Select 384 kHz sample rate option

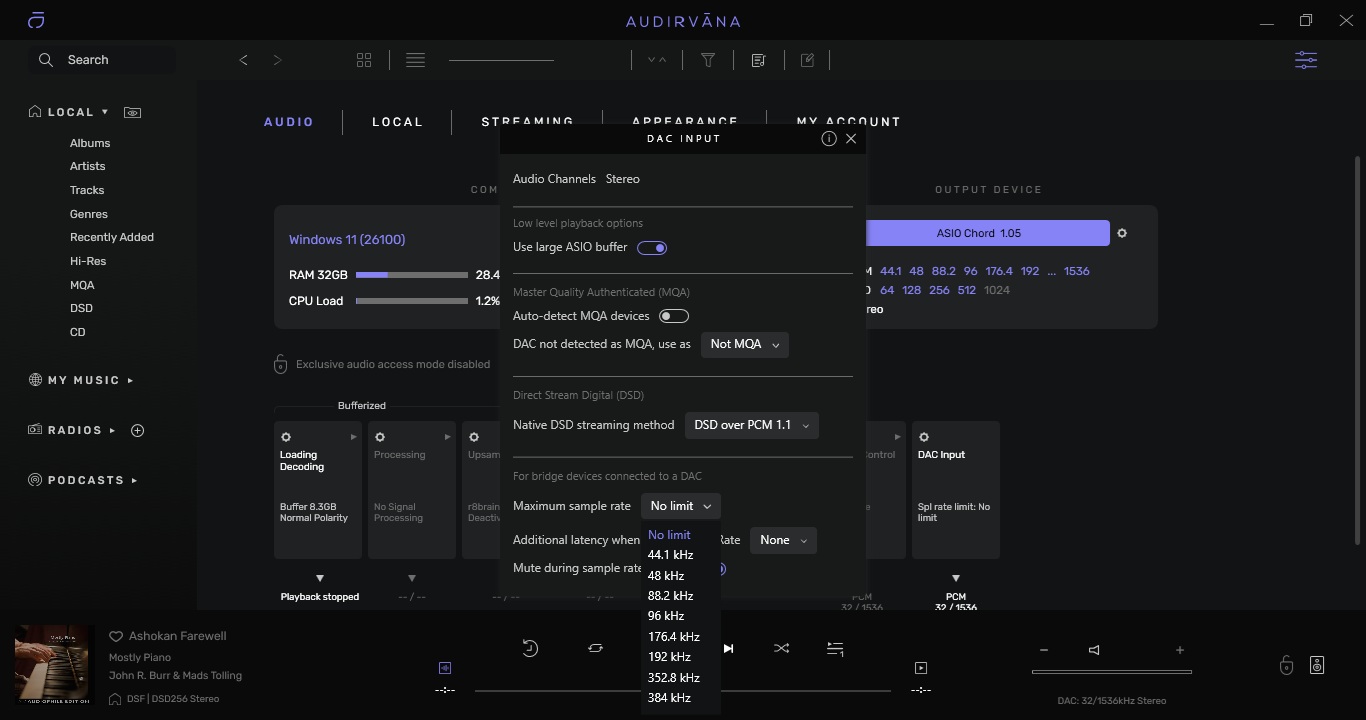[669, 698]
